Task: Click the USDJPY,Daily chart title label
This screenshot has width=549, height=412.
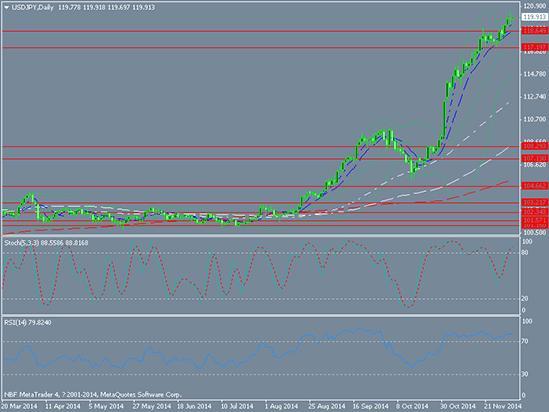Action: click(32, 7)
